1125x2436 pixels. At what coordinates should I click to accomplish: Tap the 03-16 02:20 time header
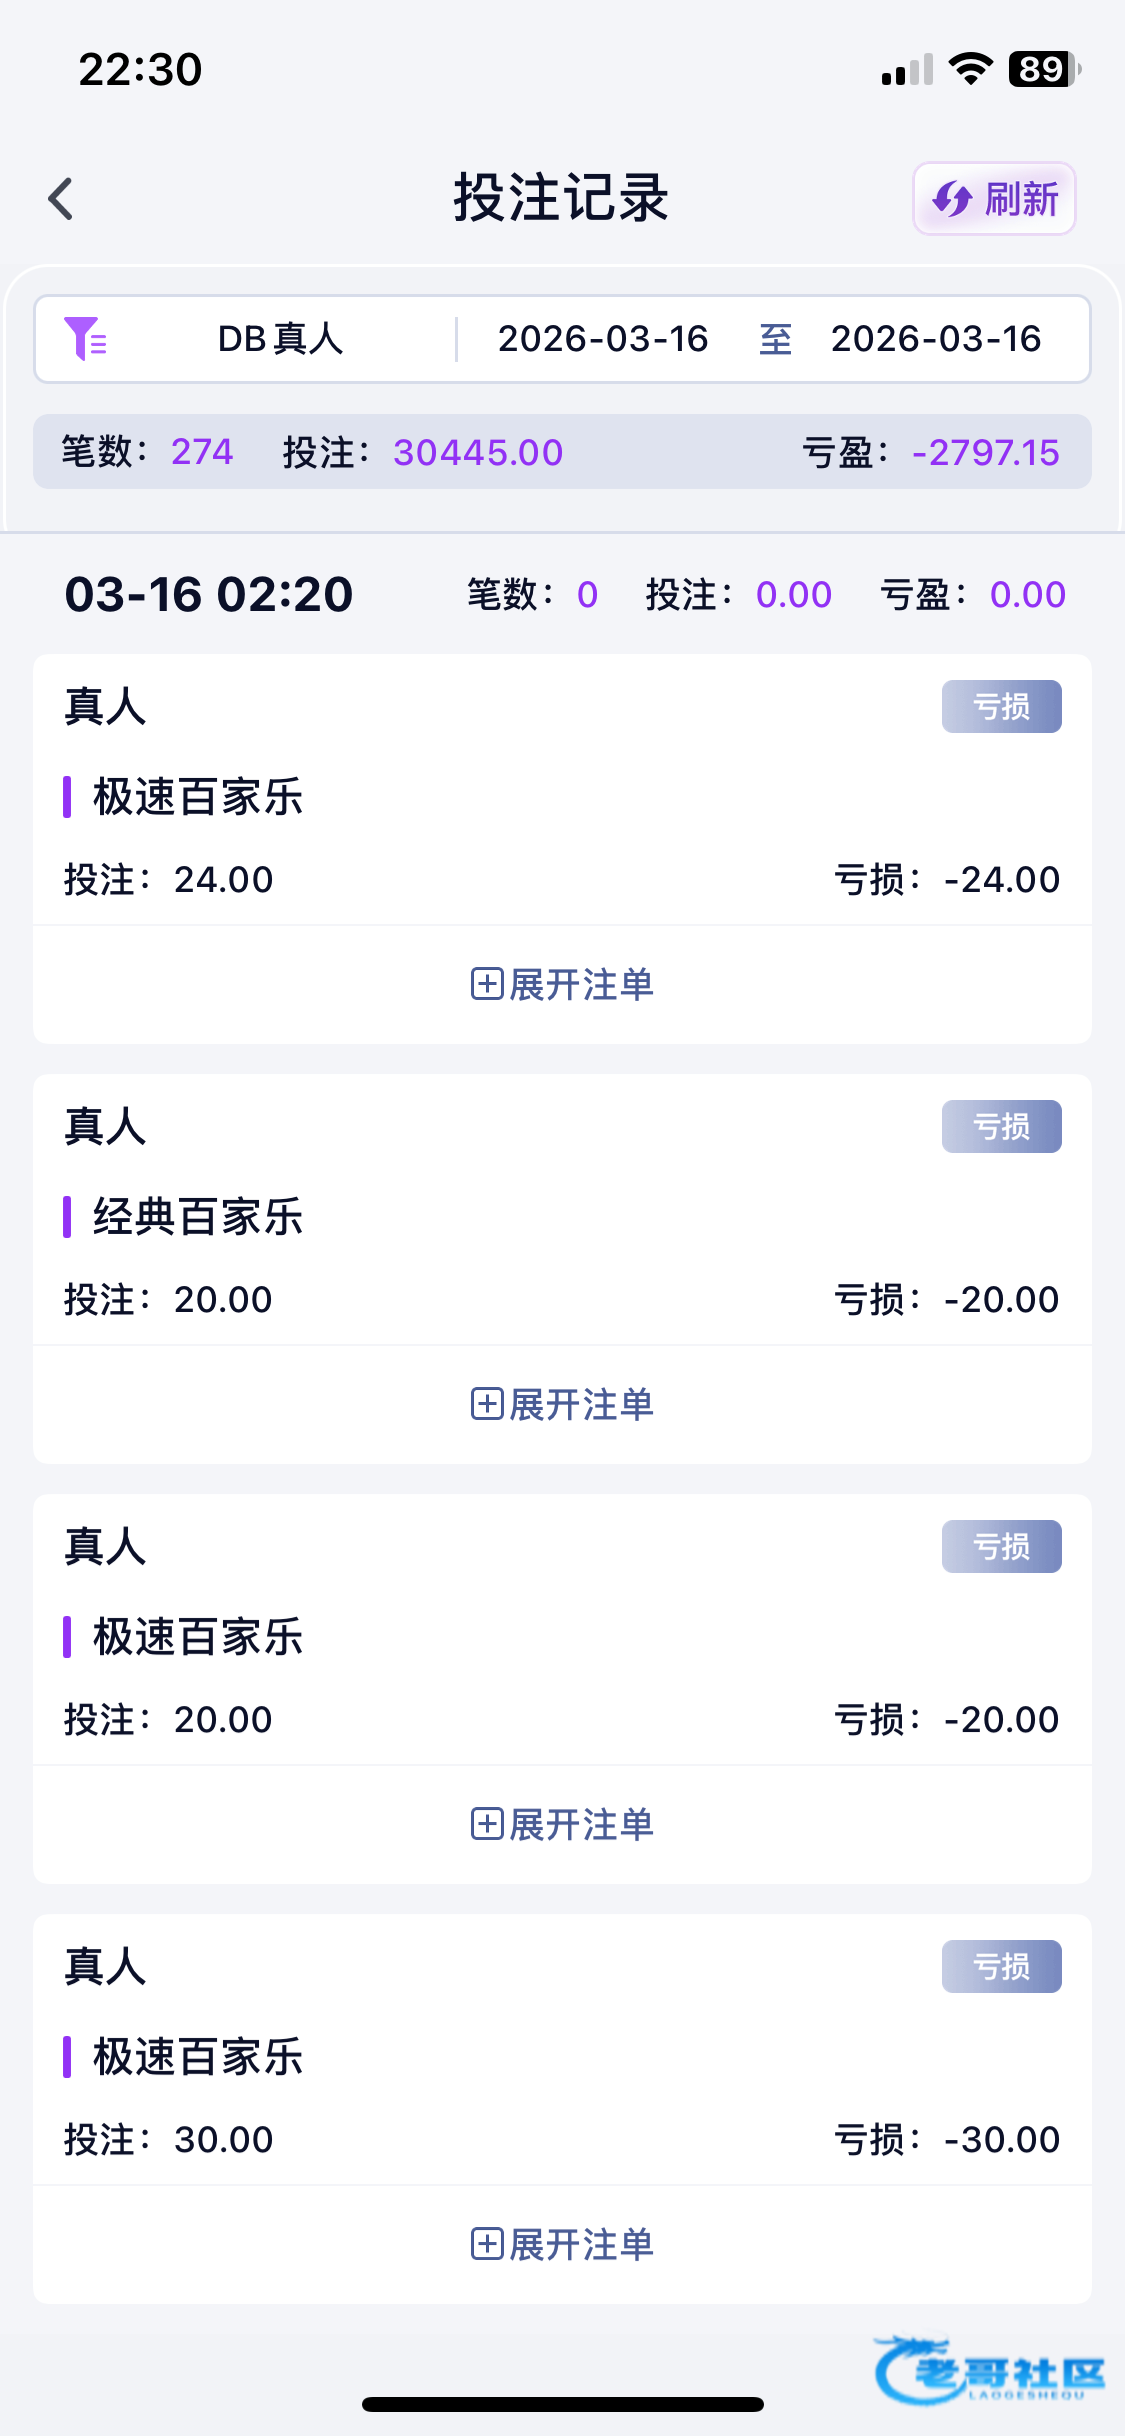coord(209,594)
